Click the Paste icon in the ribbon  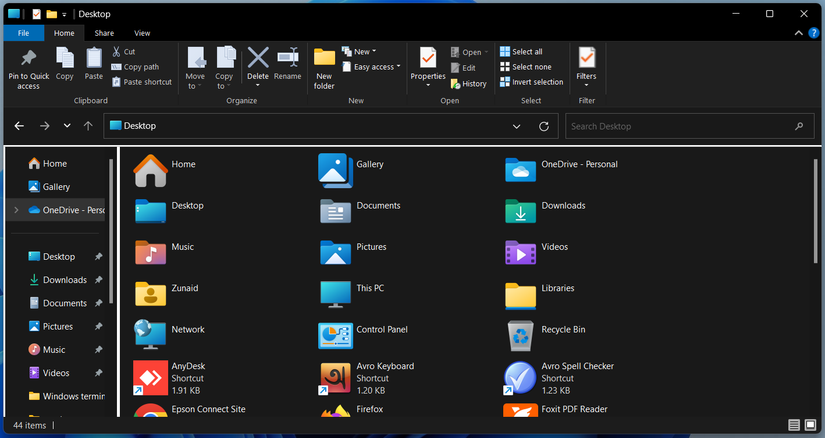(x=93, y=60)
